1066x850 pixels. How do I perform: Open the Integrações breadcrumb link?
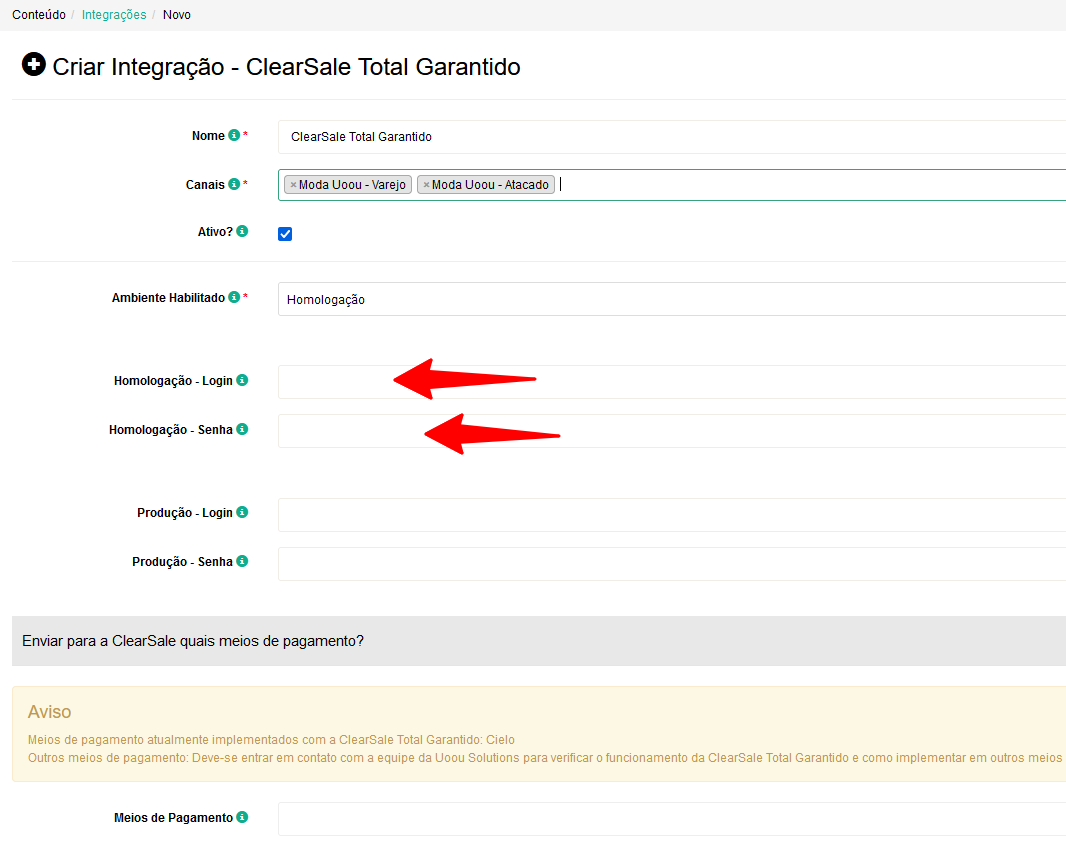tap(114, 15)
